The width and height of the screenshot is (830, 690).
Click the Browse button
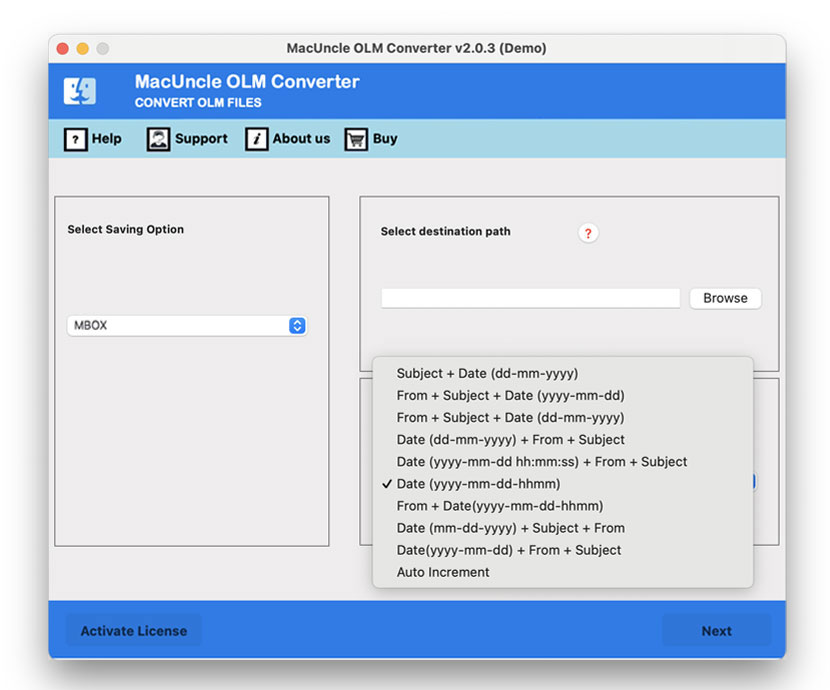[725, 298]
